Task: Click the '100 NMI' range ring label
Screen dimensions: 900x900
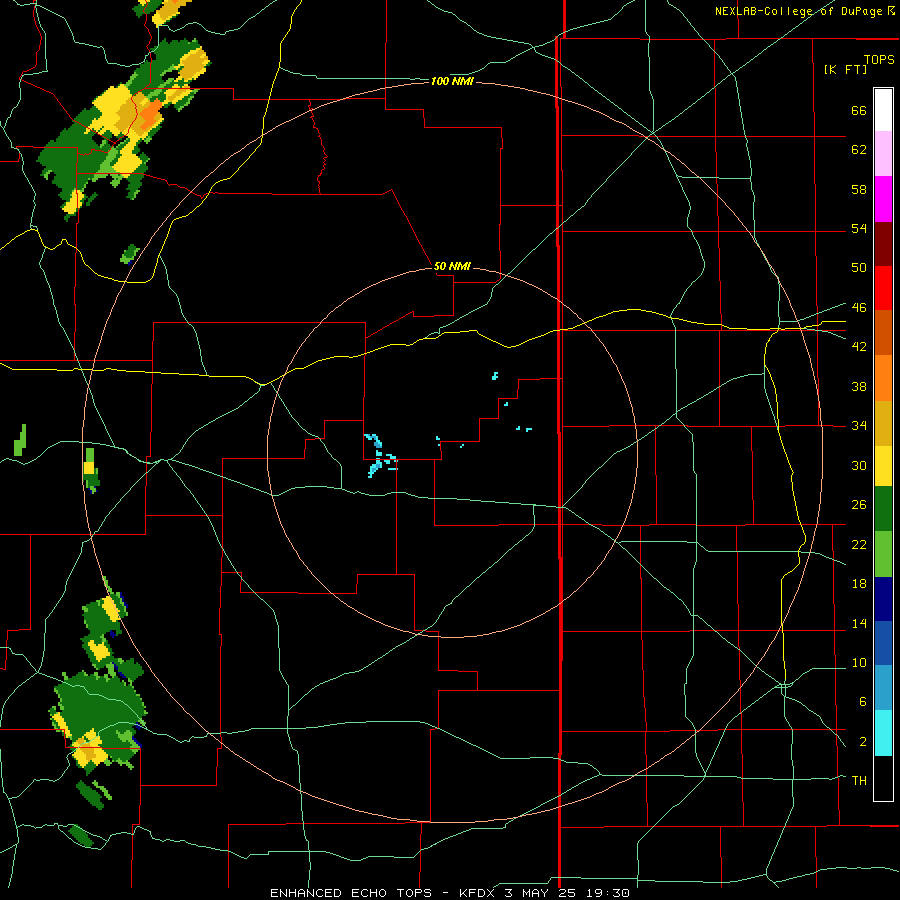Action: [452, 82]
